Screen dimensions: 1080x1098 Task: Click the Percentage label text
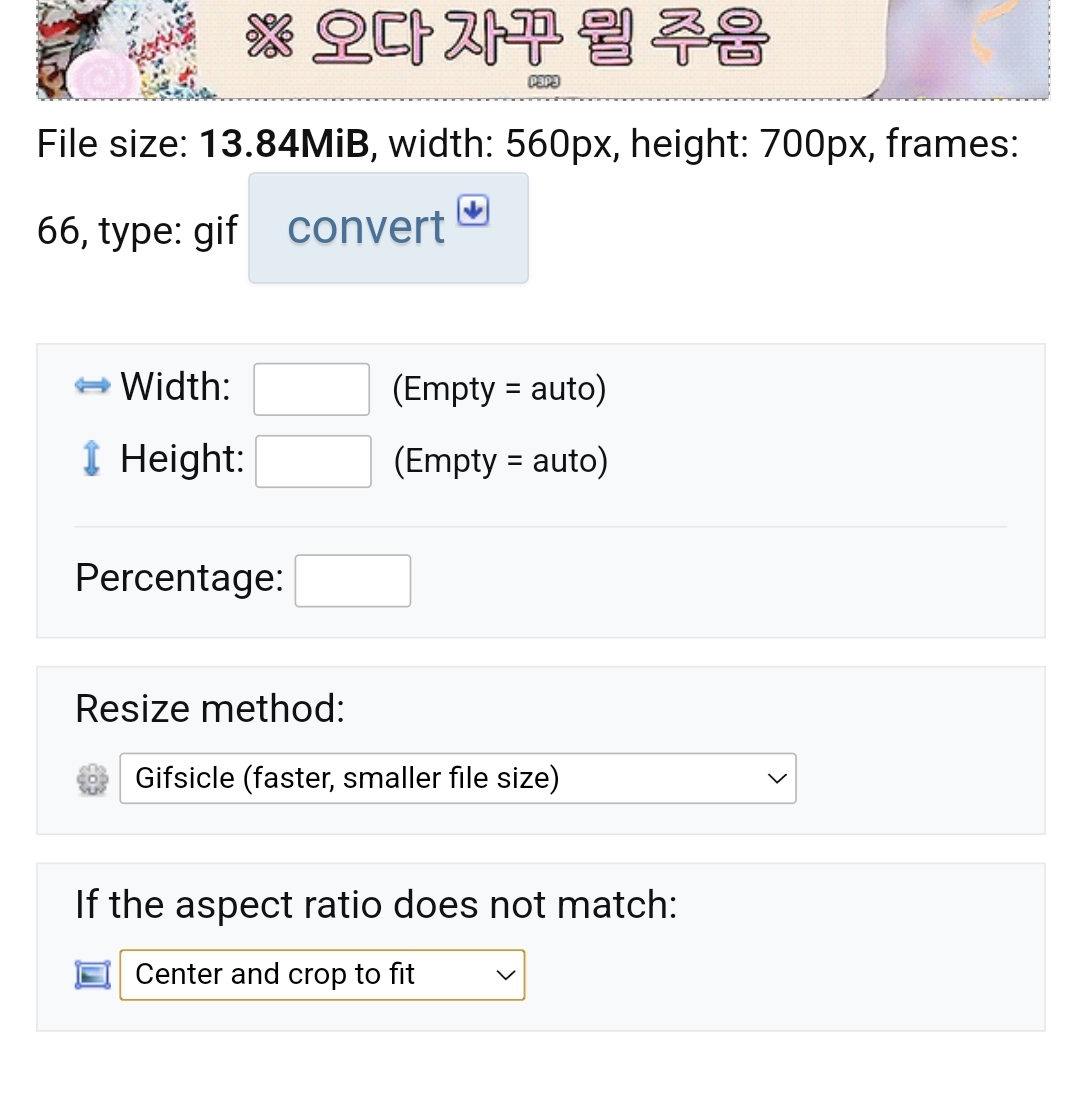179,578
